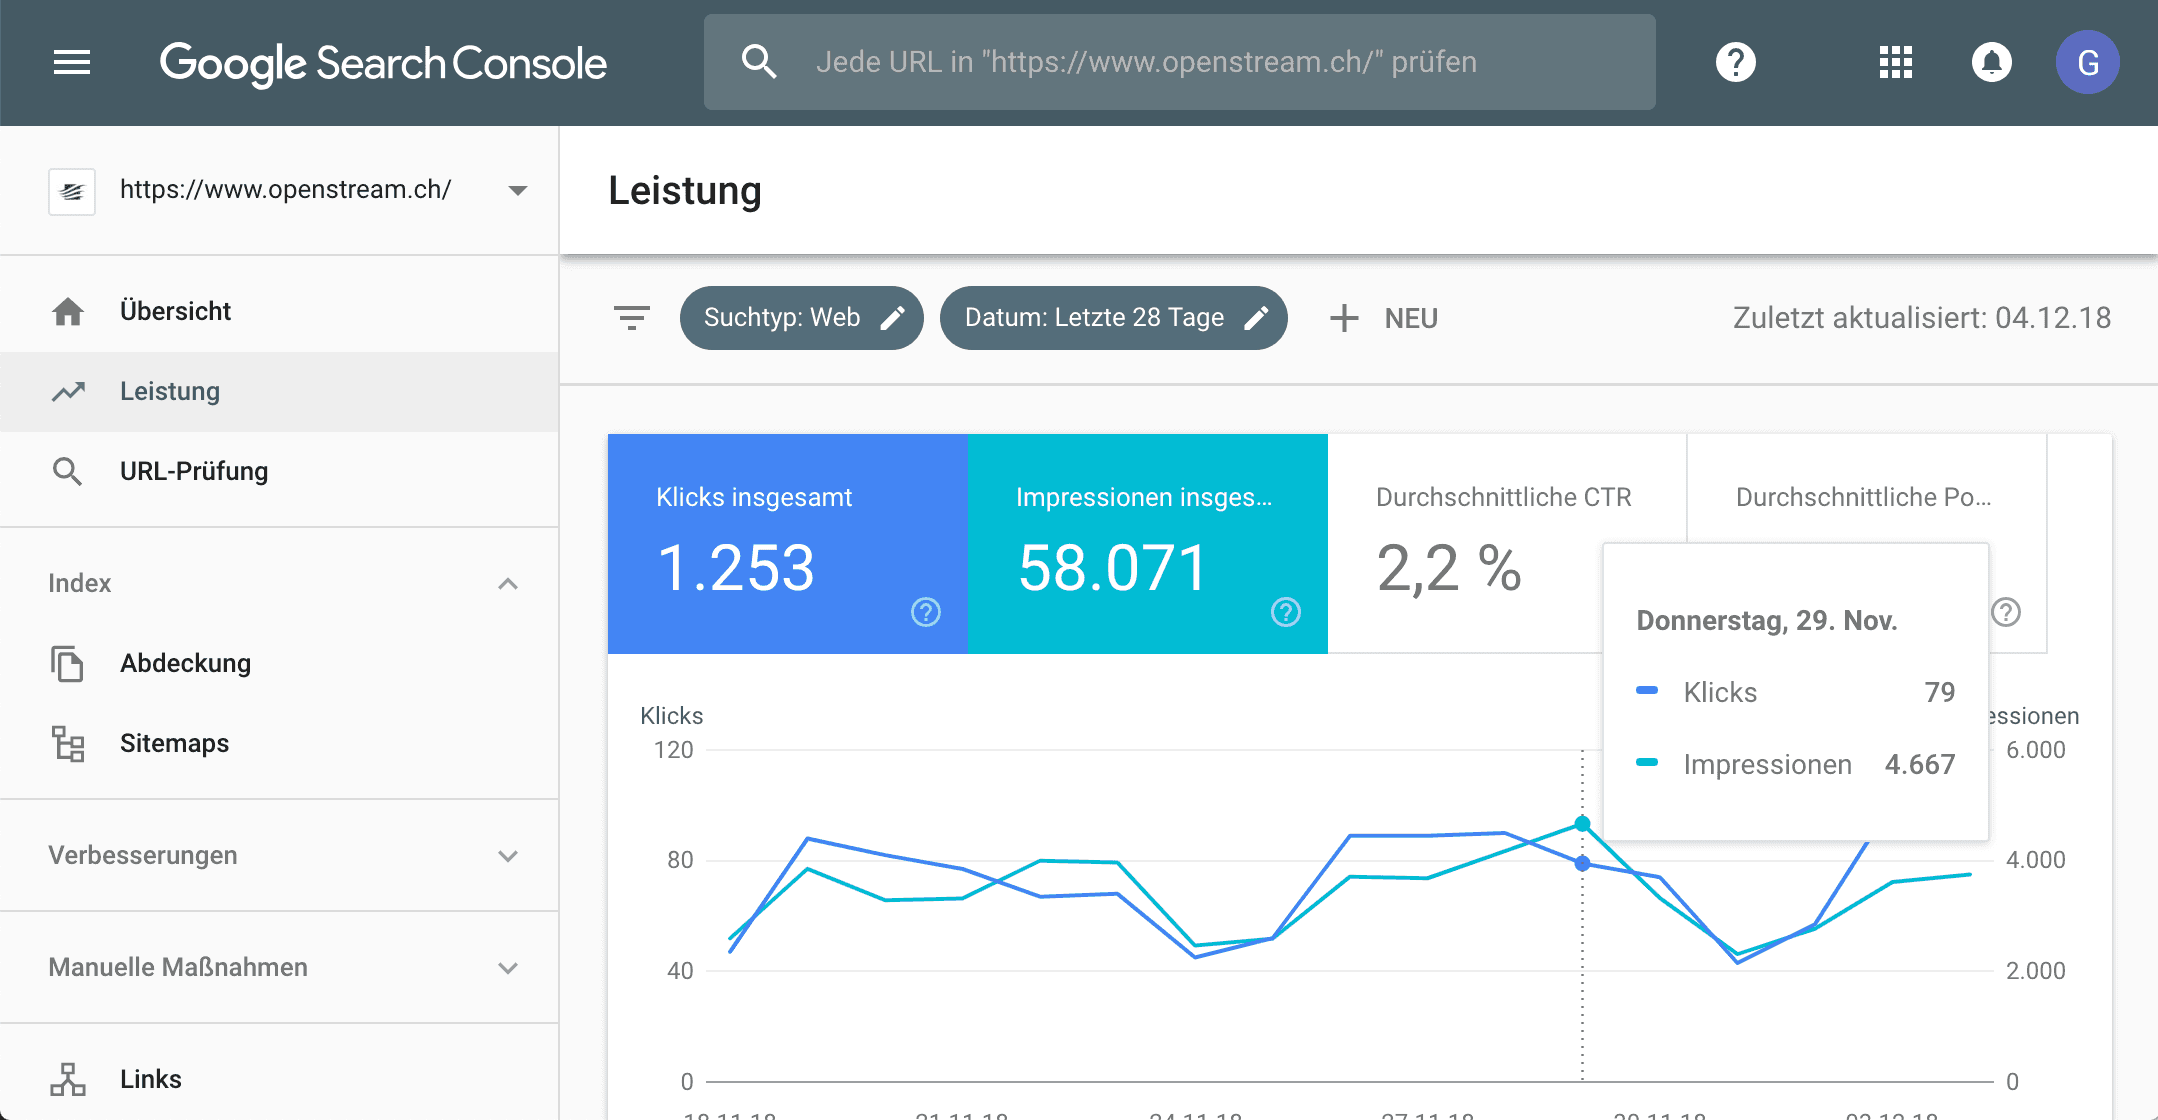
Task: Open the Google apps grid
Action: 1895,62
